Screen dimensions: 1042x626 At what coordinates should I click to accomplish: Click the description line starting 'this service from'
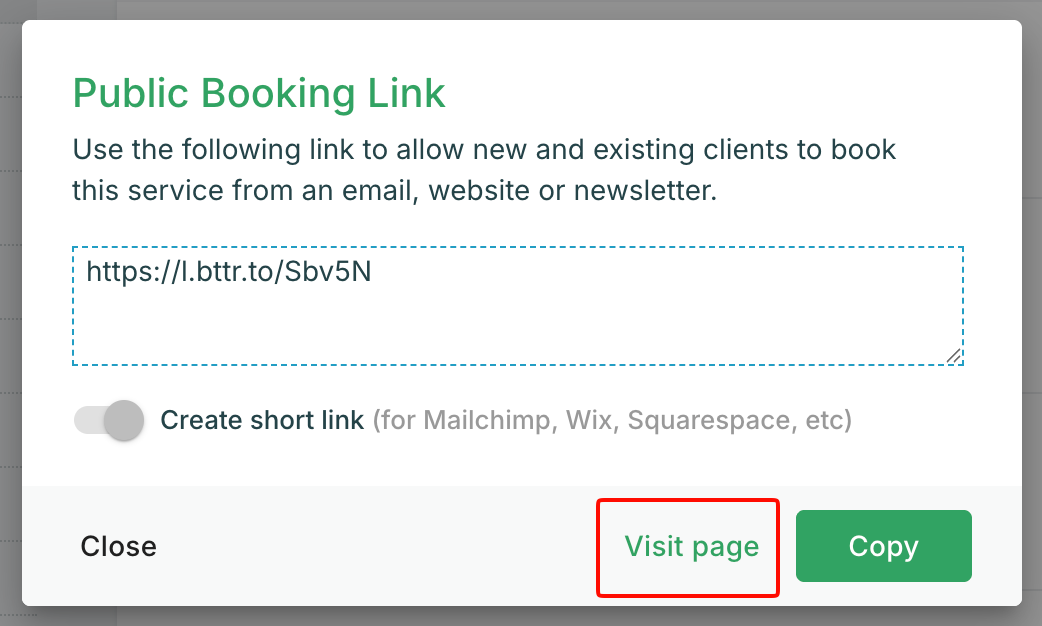[394, 190]
